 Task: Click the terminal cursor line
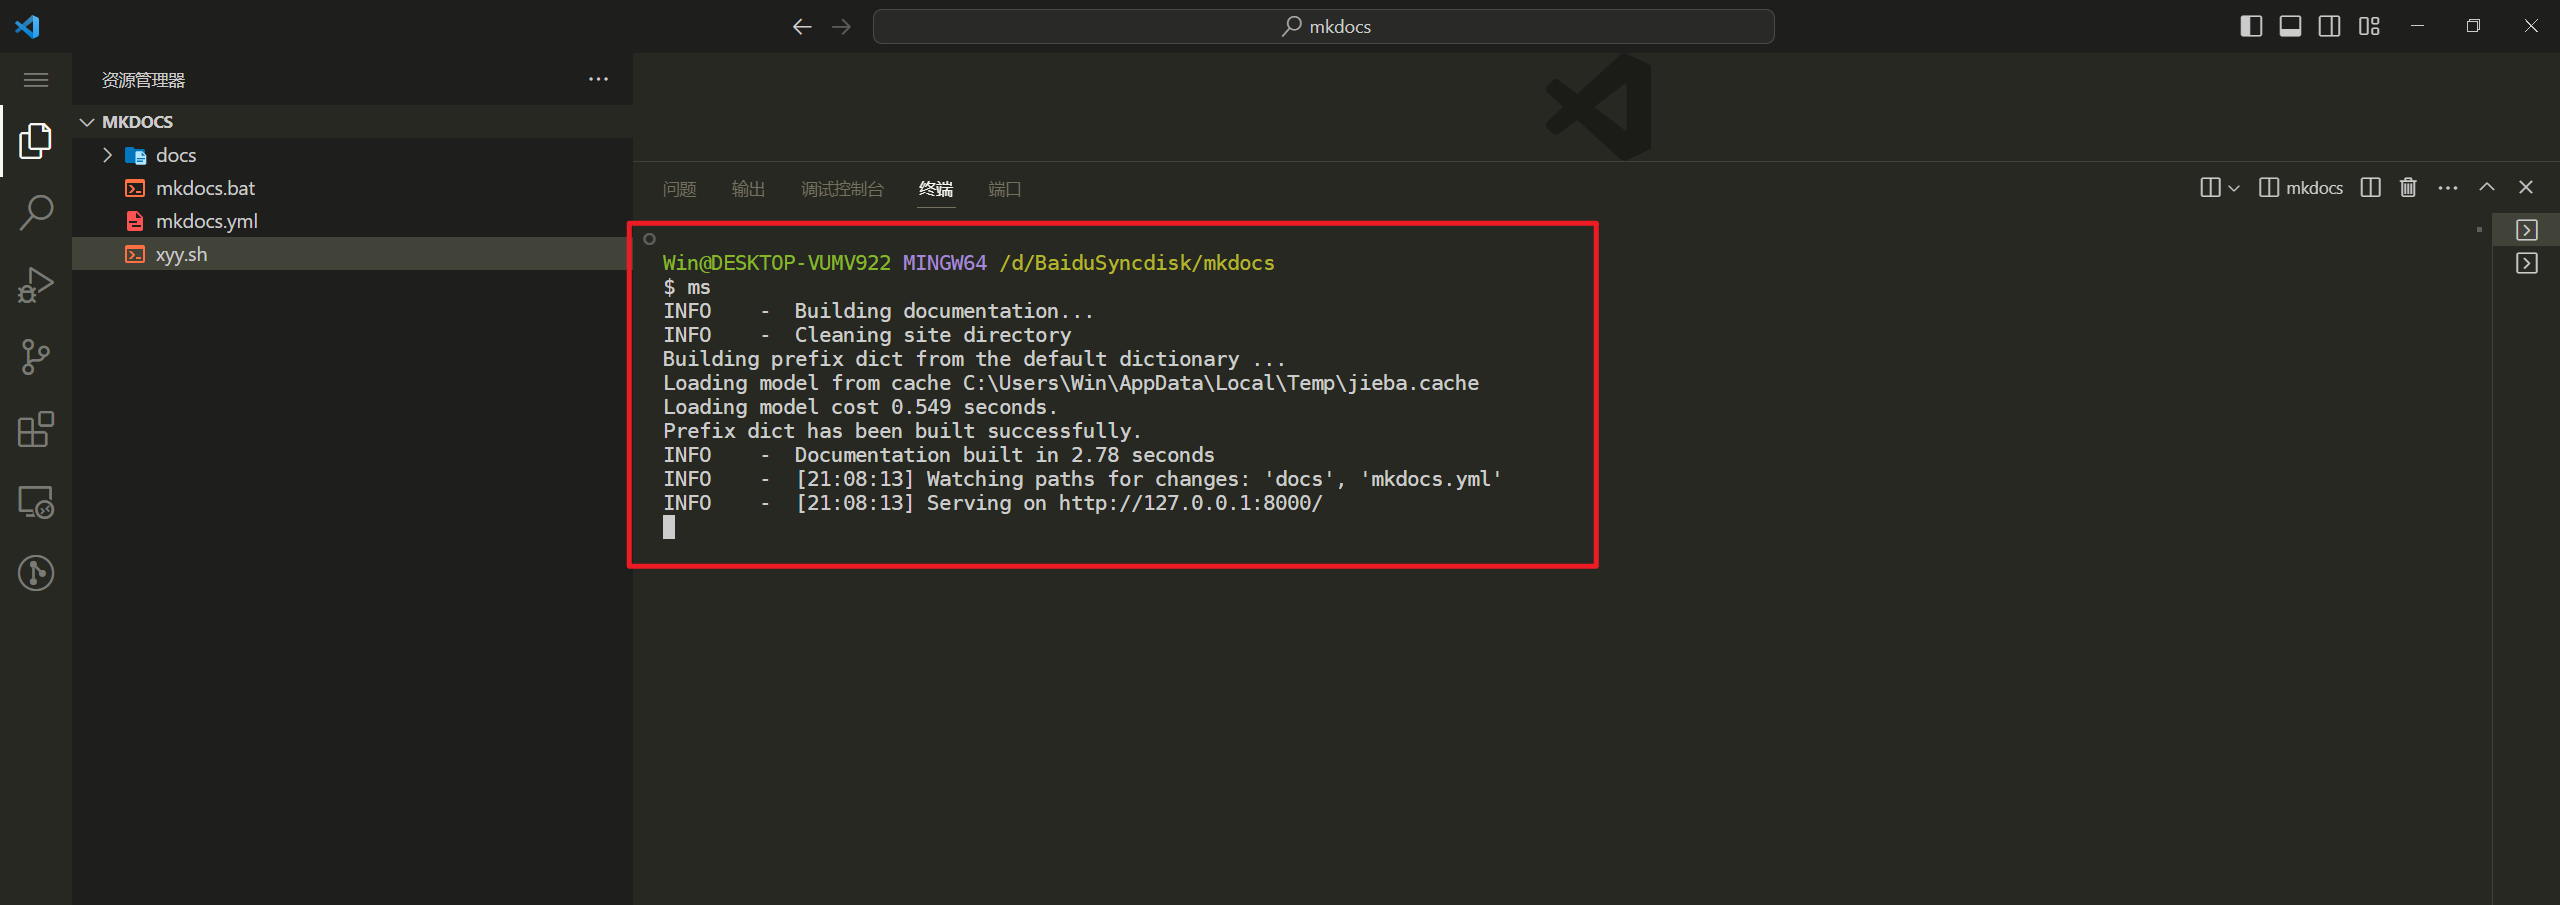point(669,527)
